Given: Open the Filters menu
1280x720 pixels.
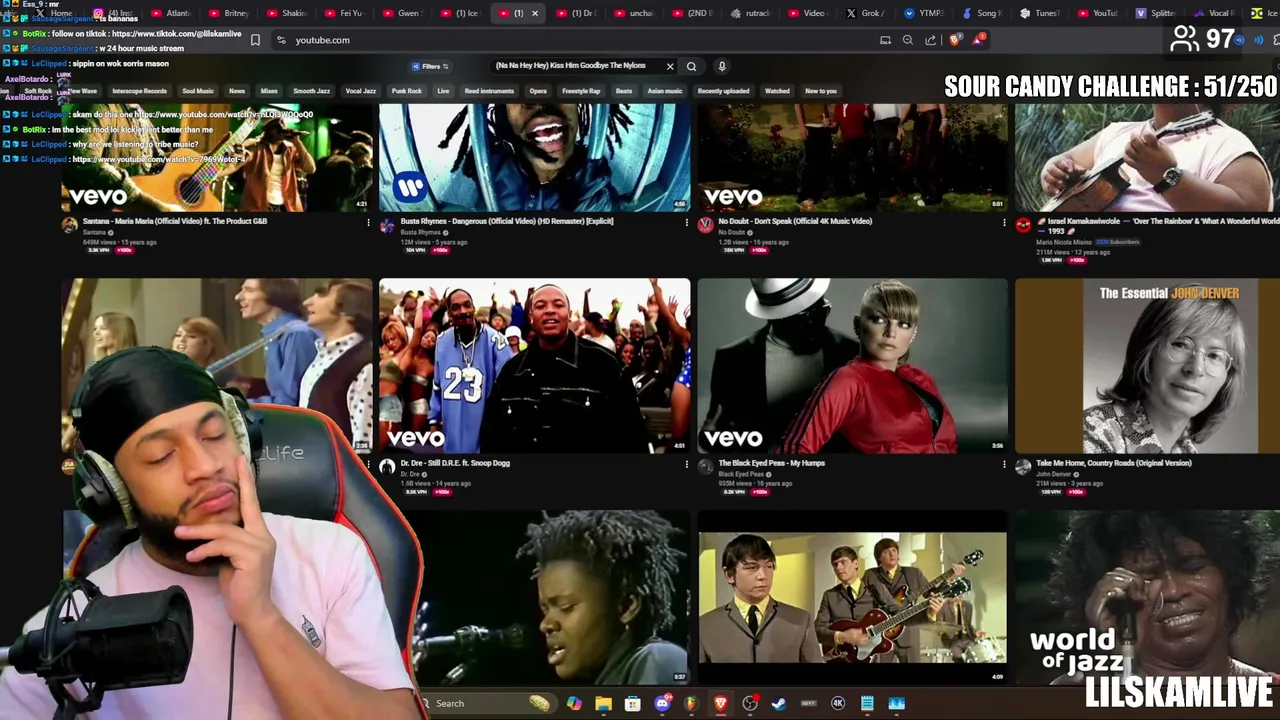Looking at the screenshot, I should coord(431,66).
